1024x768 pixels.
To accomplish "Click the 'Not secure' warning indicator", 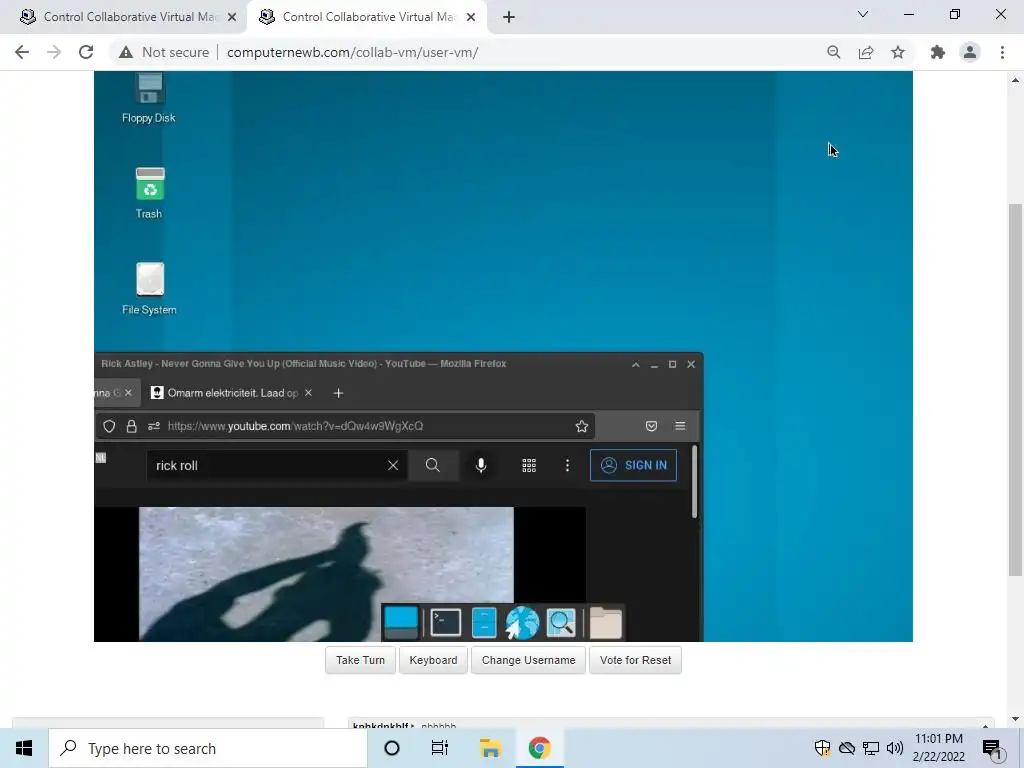I will pos(163,52).
